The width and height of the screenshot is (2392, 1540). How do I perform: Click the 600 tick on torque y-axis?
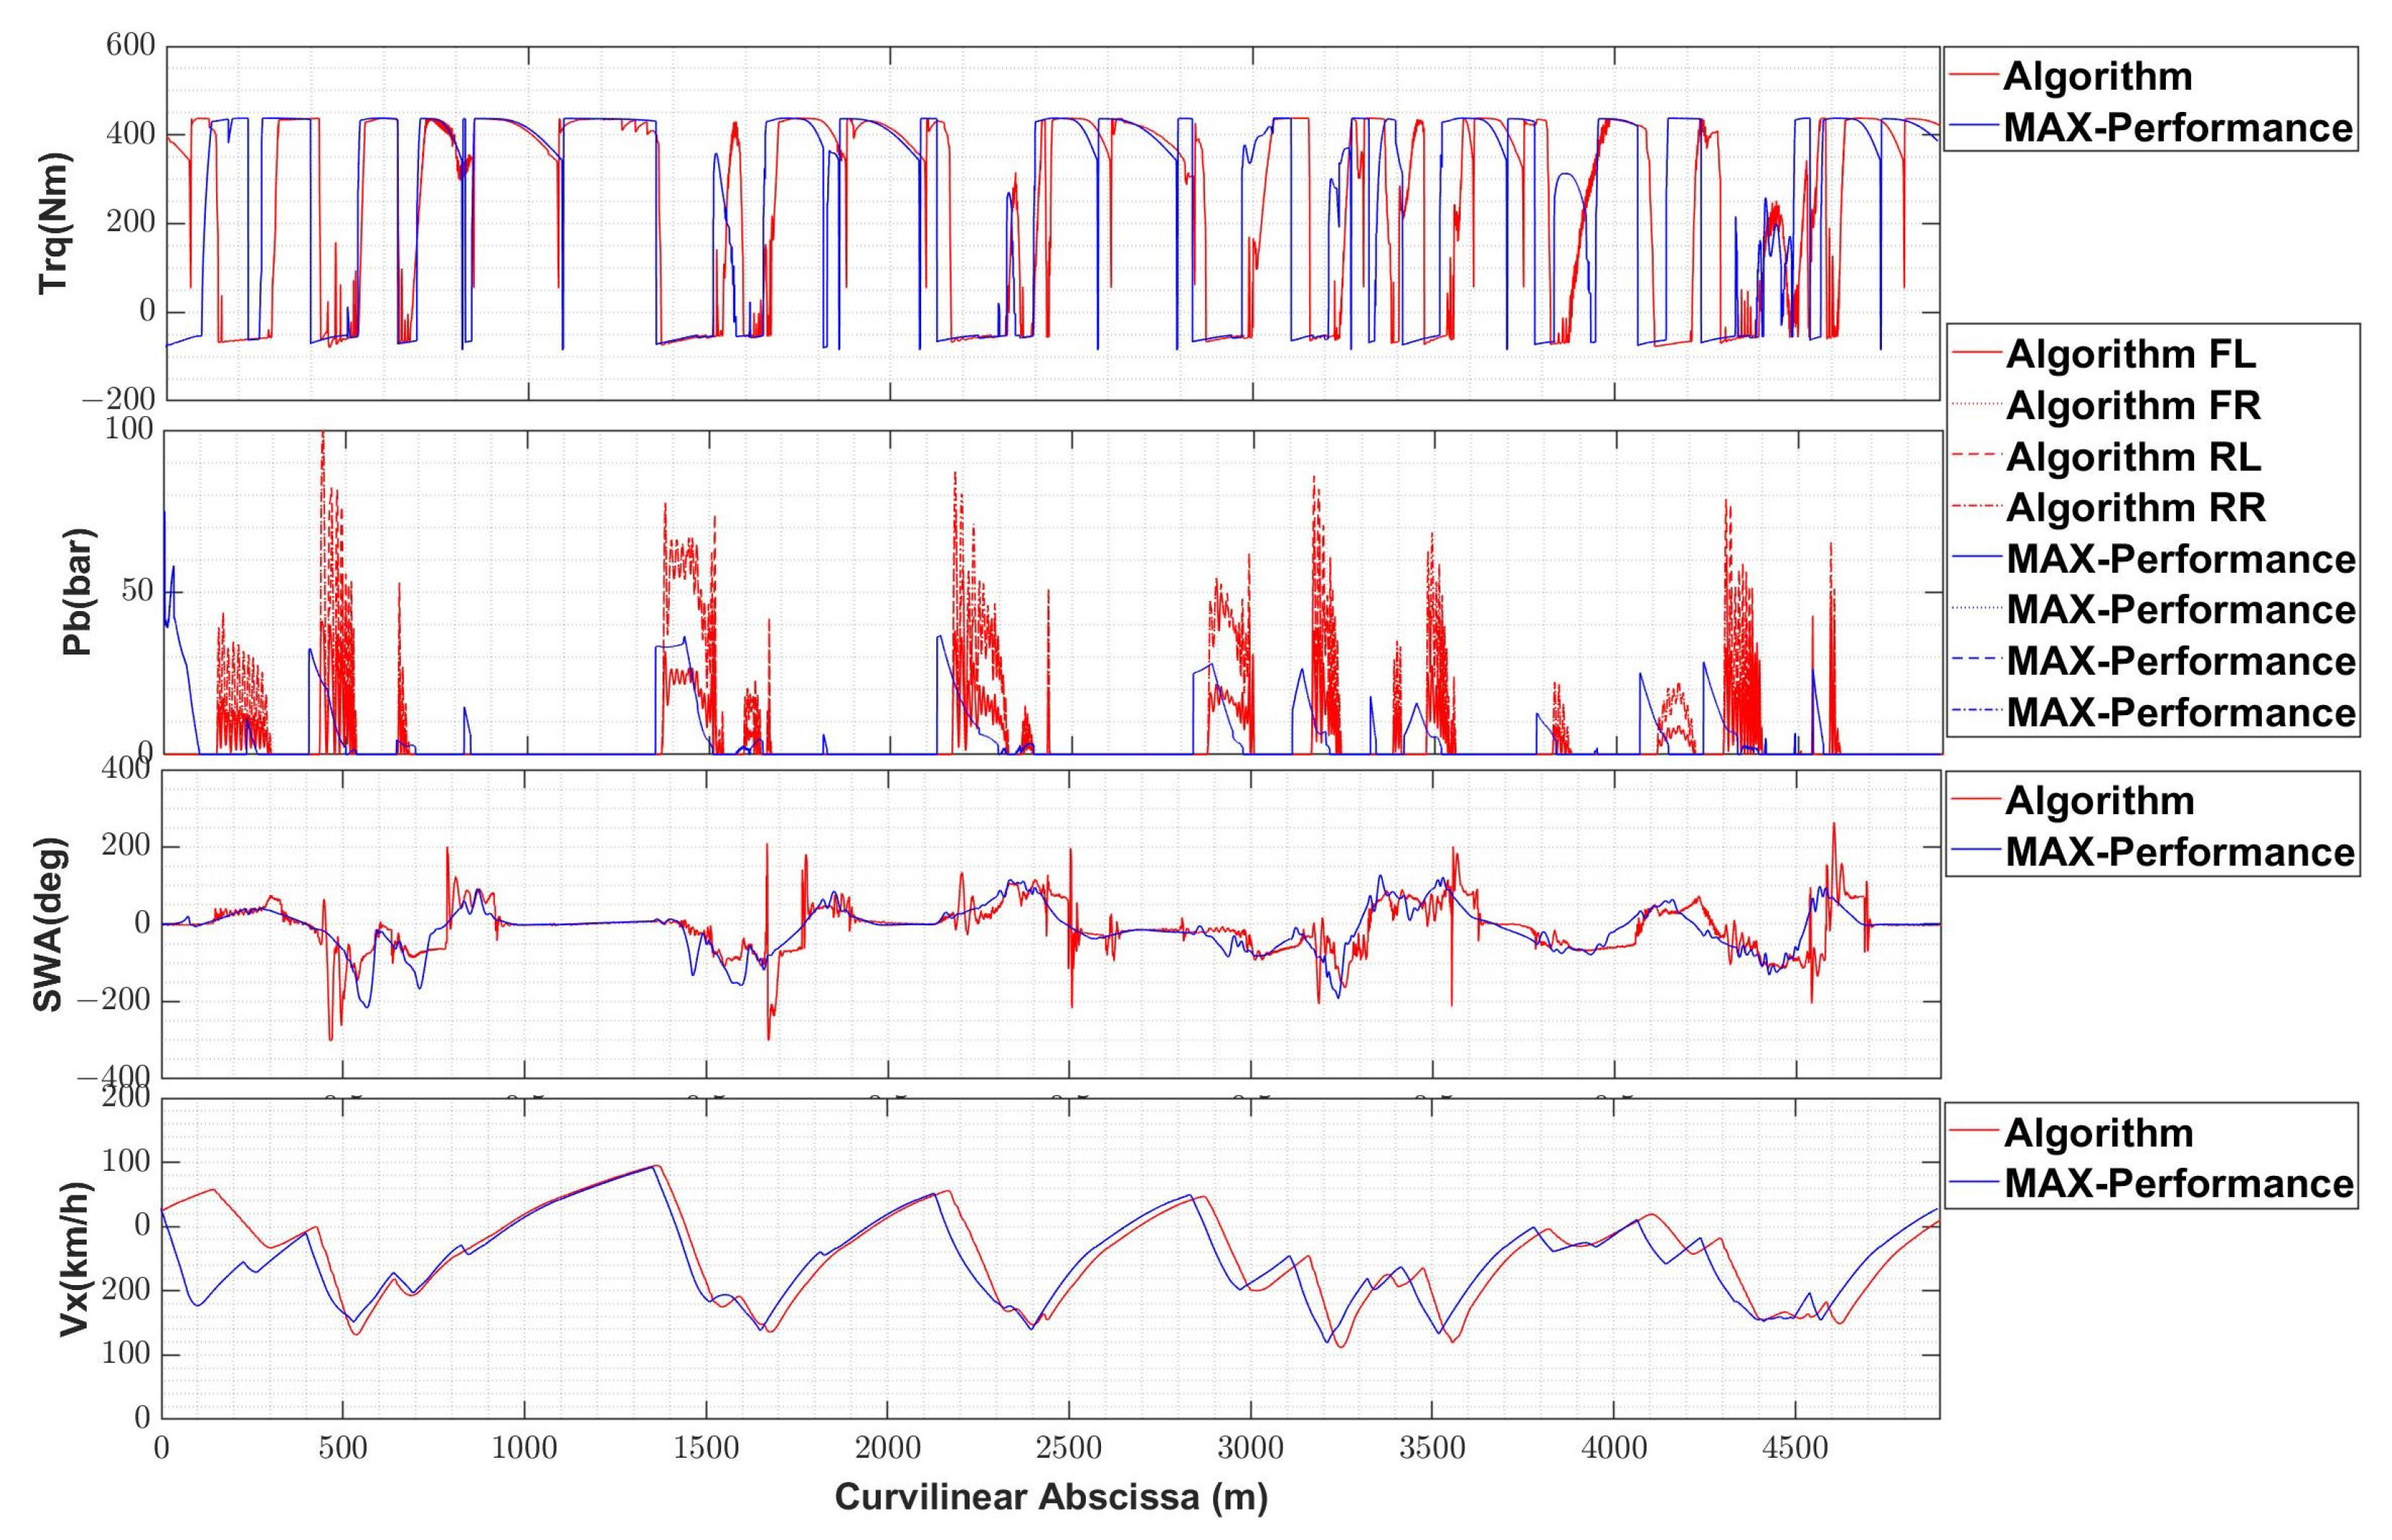click(x=130, y=46)
